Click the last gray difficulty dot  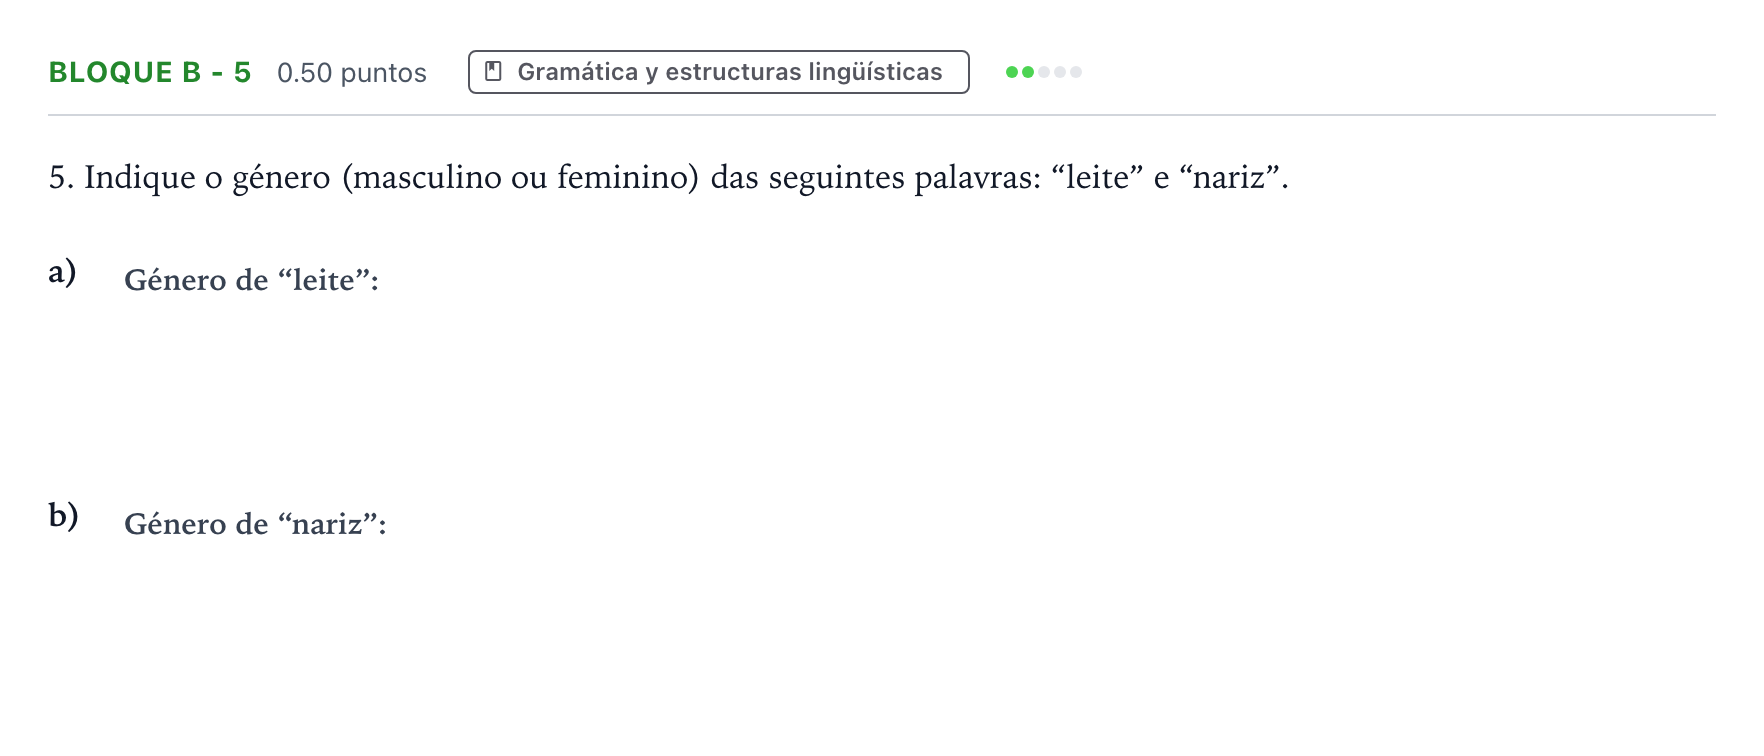click(1076, 72)
